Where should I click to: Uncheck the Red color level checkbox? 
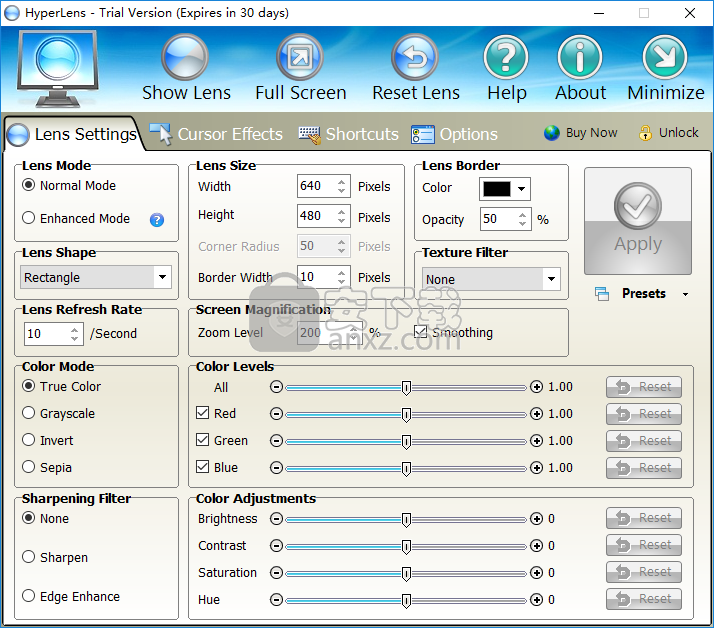pyautogui.click(x=202, y=413)
